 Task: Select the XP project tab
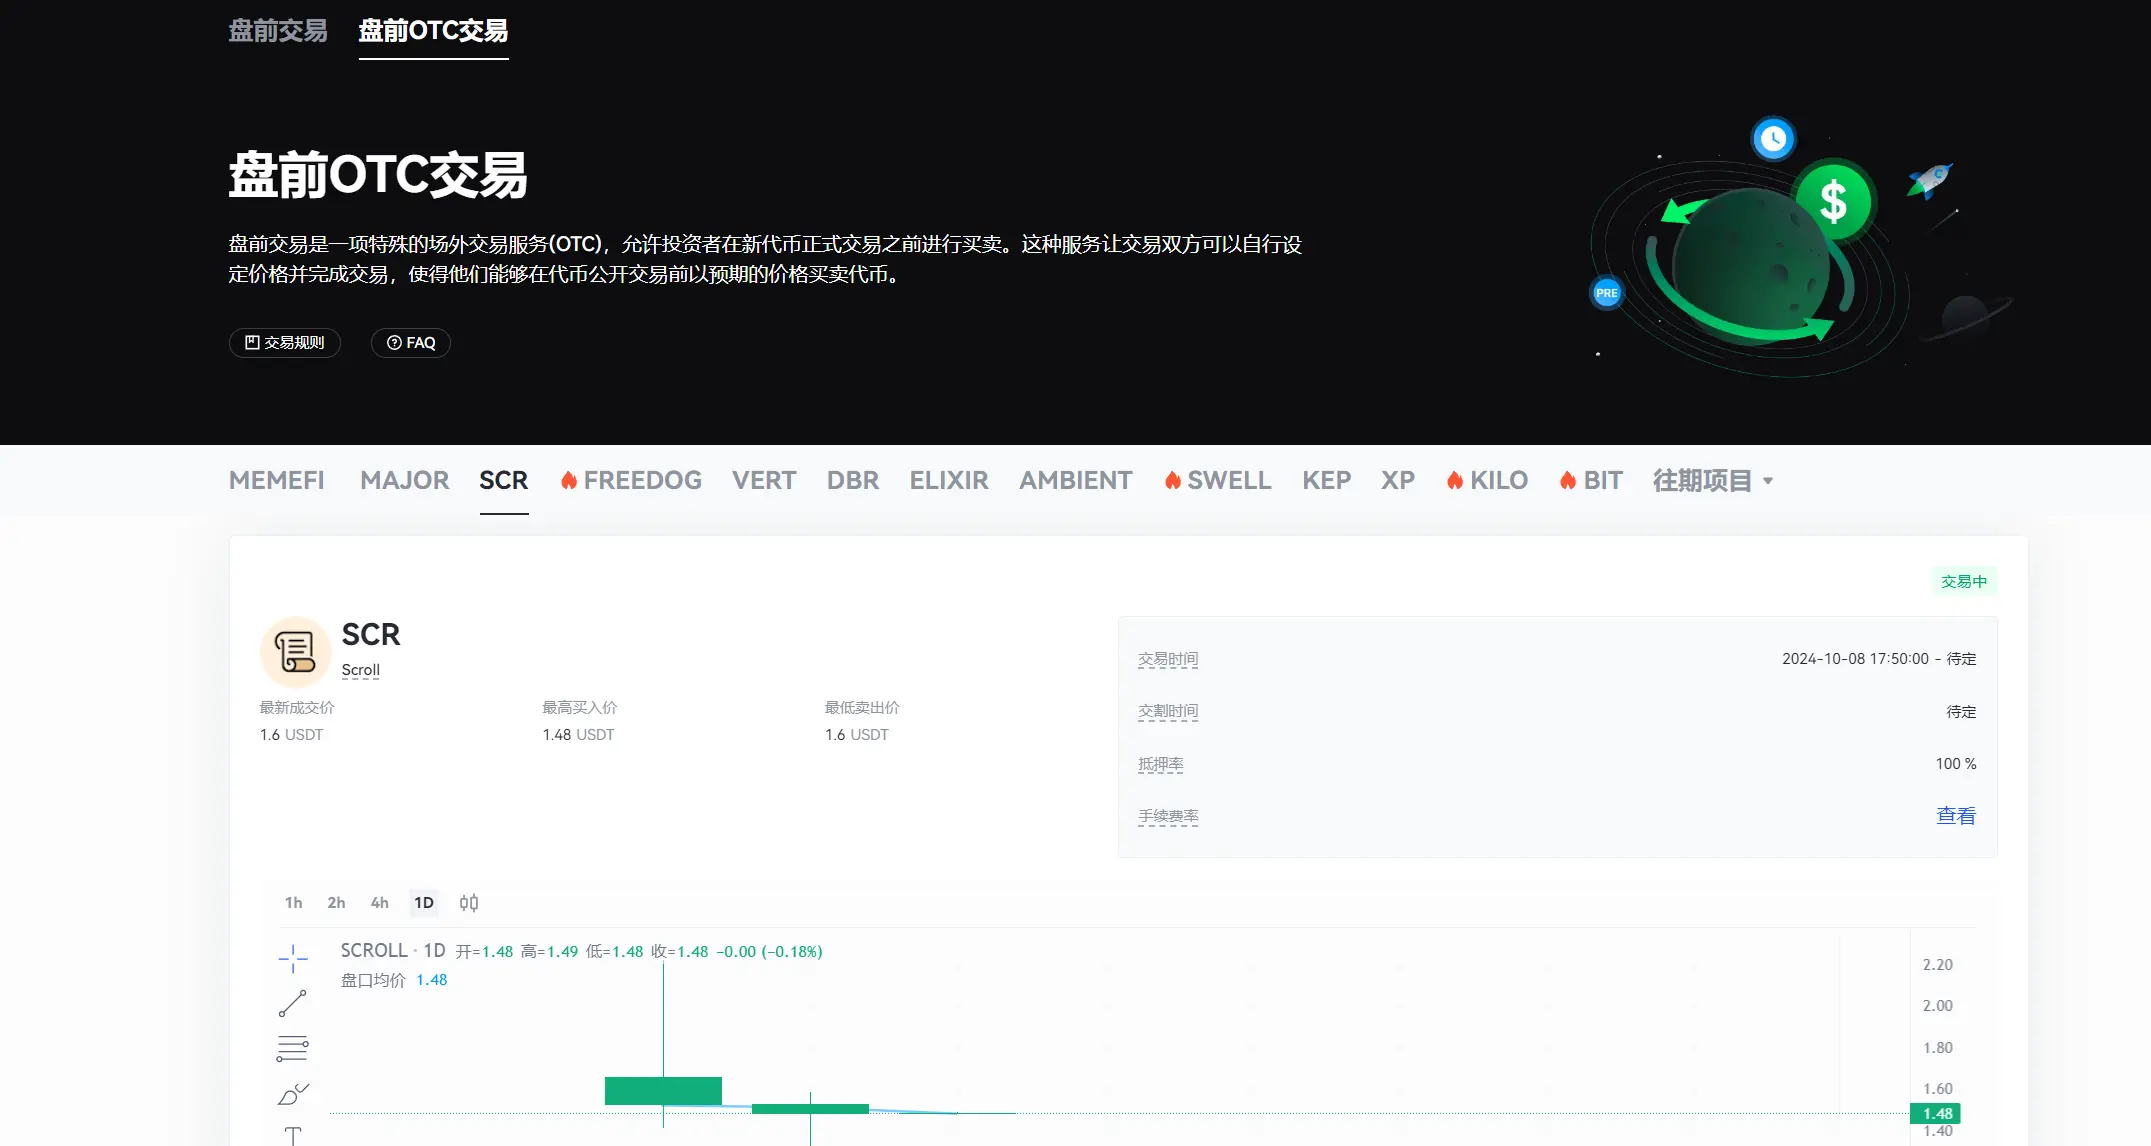(1398, 481)
